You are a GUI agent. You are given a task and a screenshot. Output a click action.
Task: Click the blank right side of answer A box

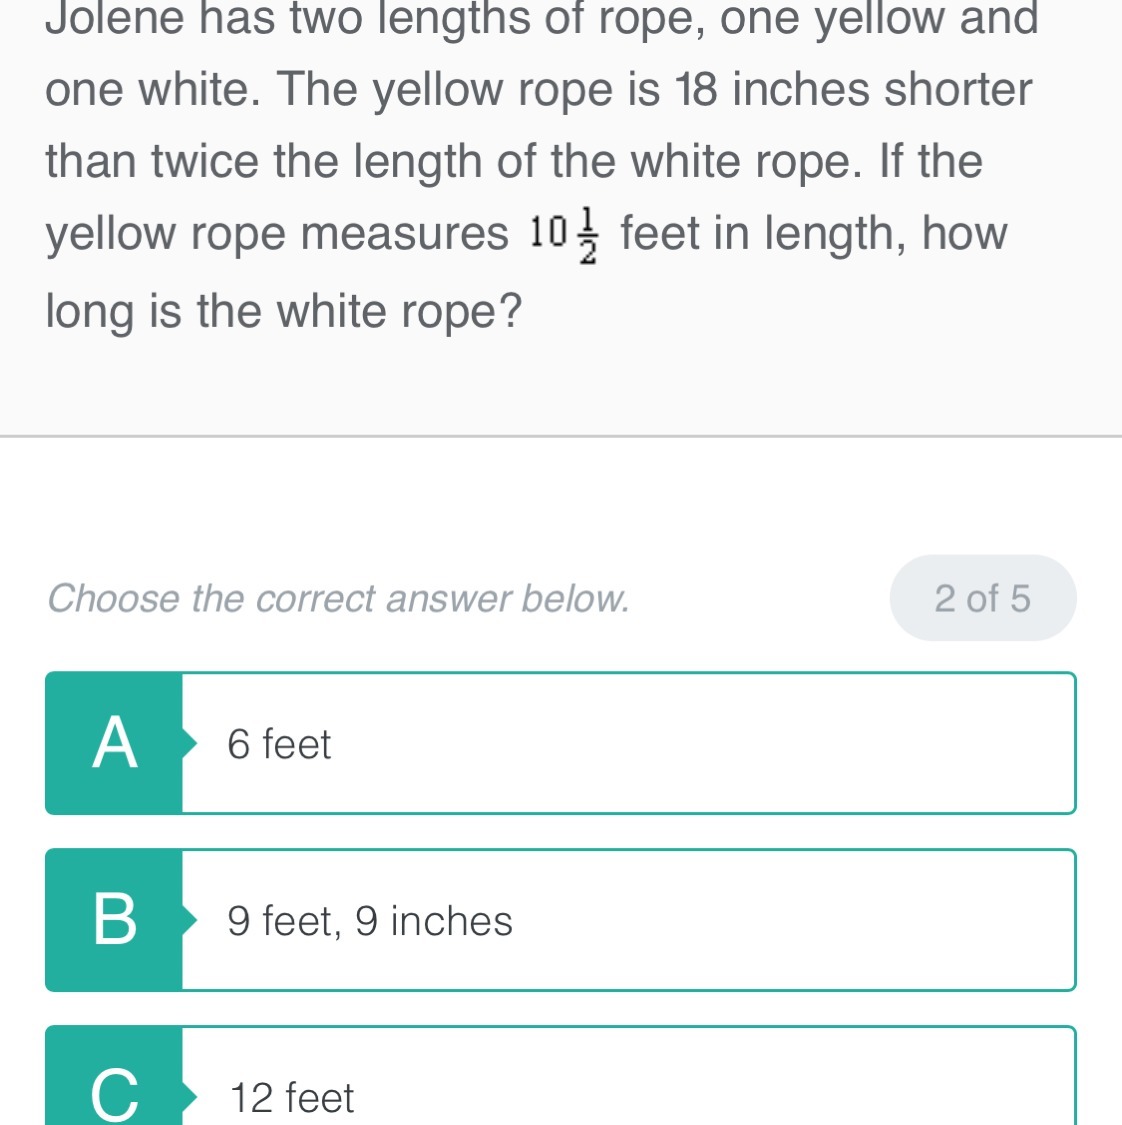point(800,744)
